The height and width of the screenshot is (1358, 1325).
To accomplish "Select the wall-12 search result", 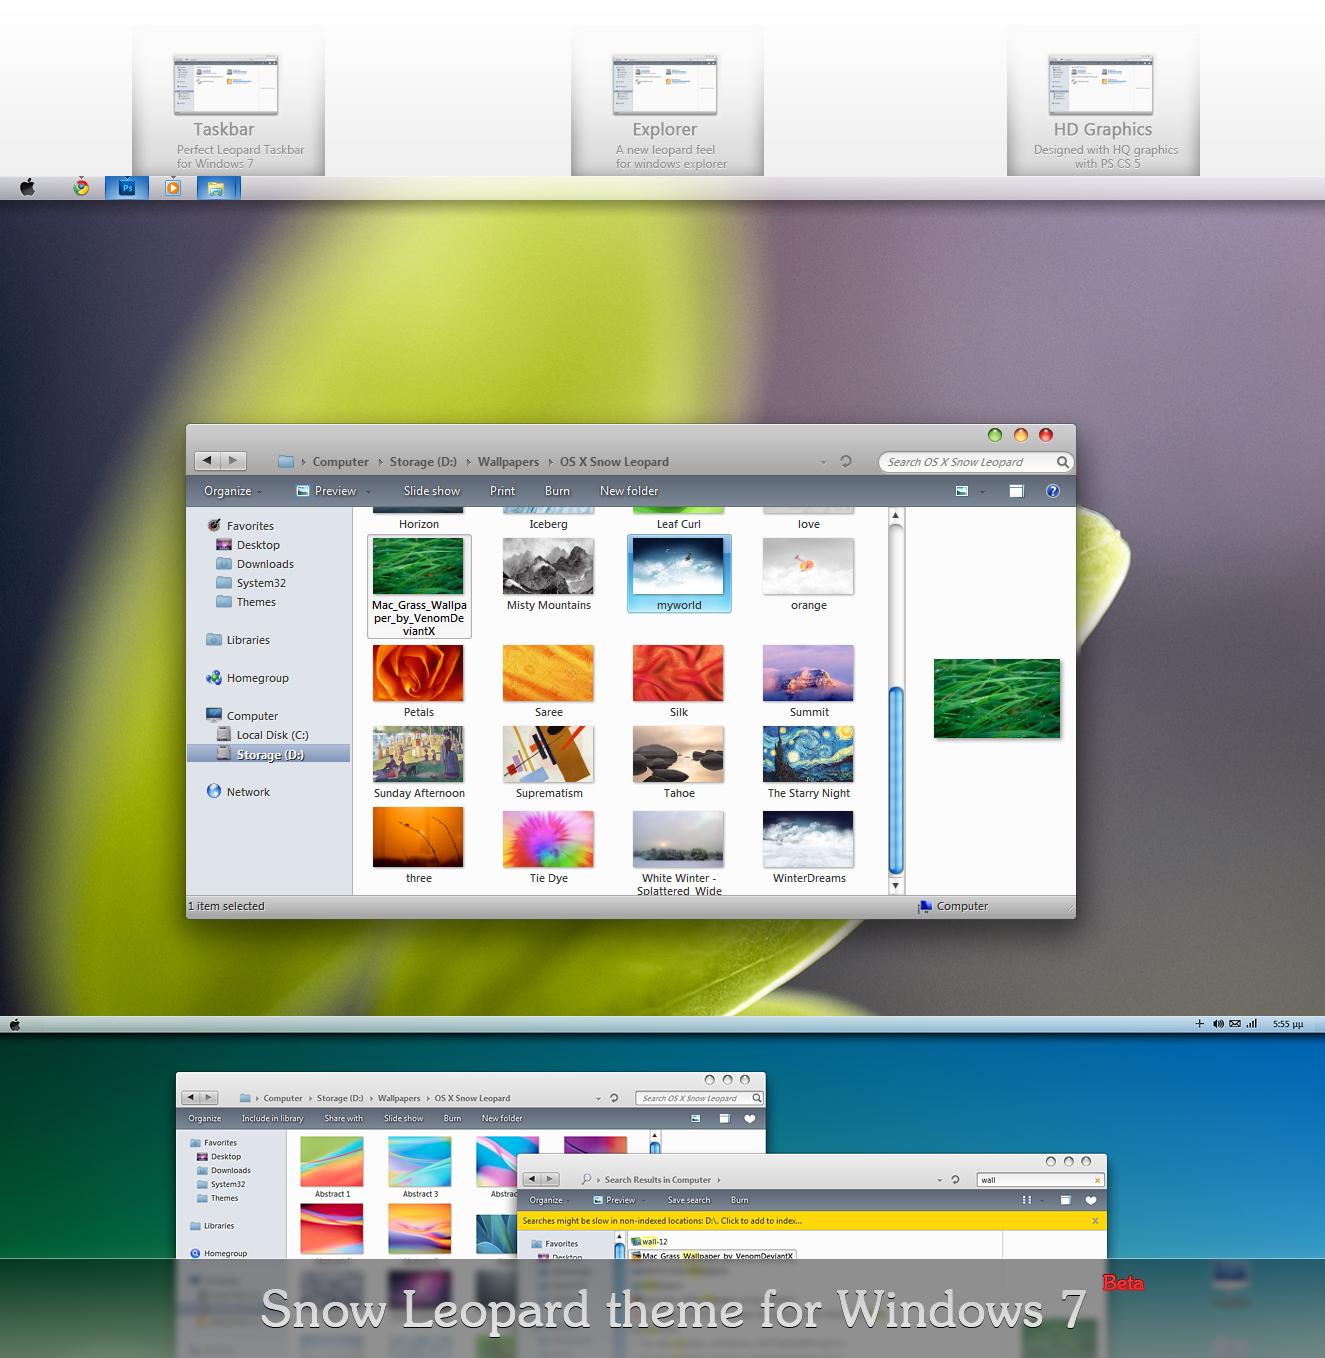I will pos(650,1242).
